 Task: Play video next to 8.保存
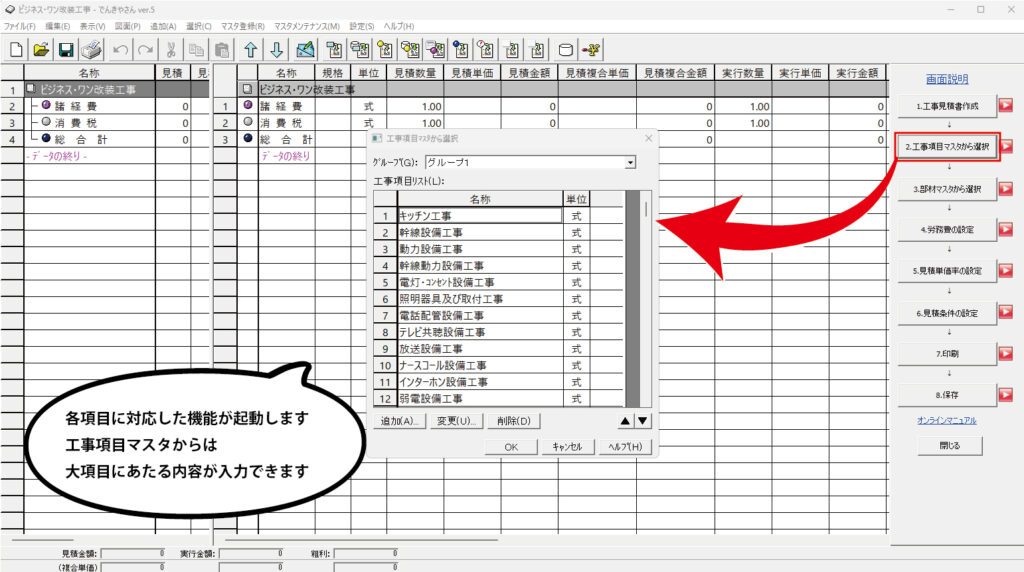click(x=1006, y=394)
